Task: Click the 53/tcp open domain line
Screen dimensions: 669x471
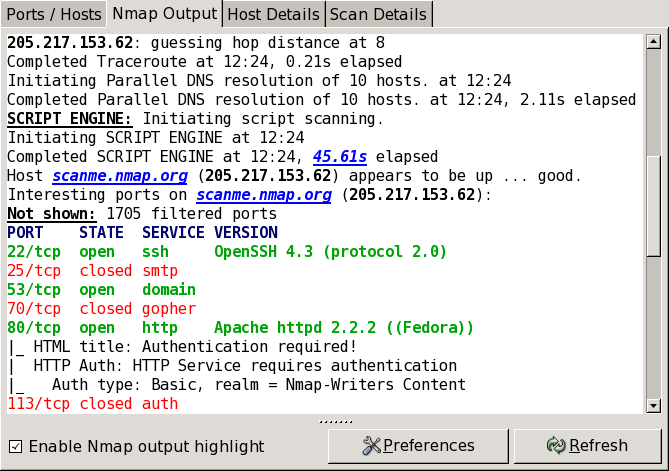Action: [x=100, y=290]
